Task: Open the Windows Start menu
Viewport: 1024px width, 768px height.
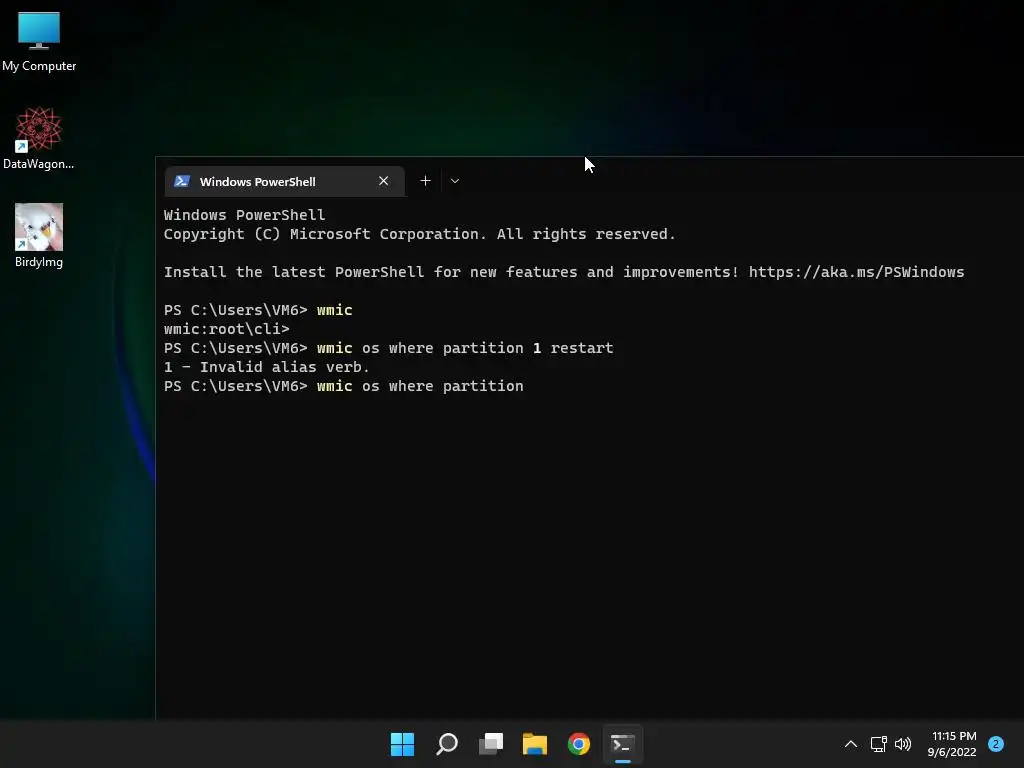Action: tap(402, 744)
